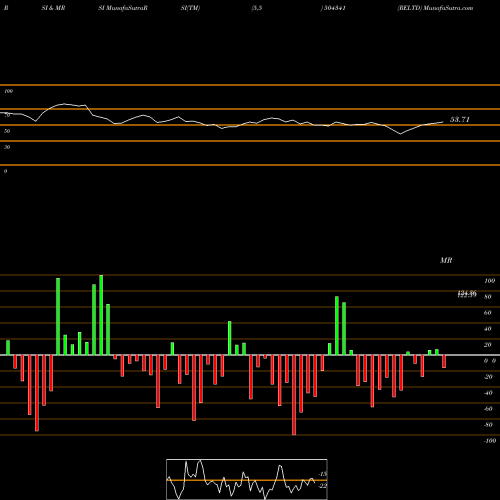Click the "(5,5" parameter text in header

tap(257, 8)
